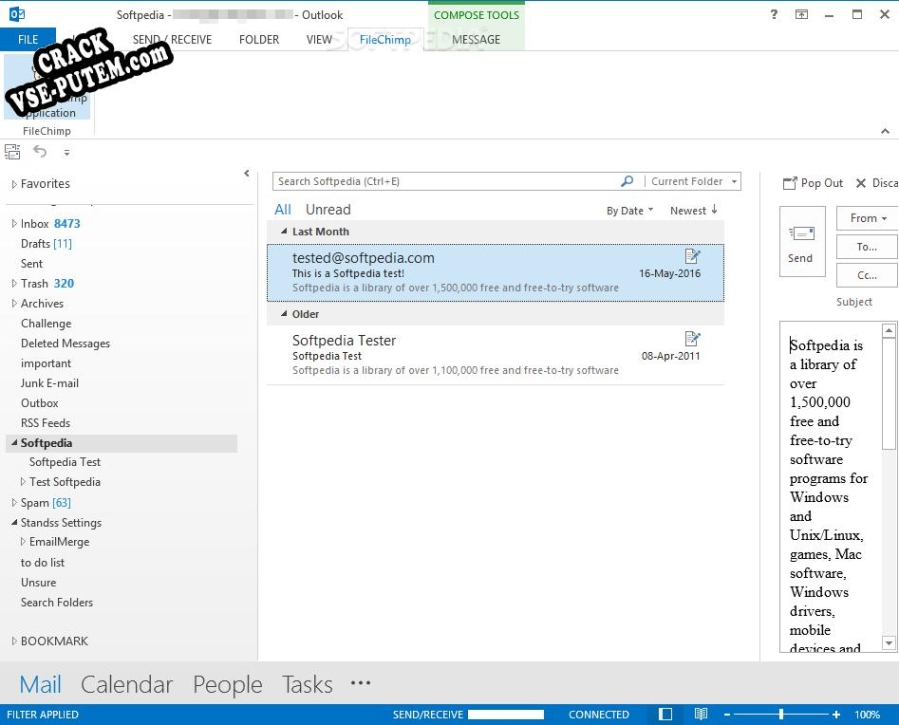
Task: Click the ribbon help question mark
Action: click(773, 14)
